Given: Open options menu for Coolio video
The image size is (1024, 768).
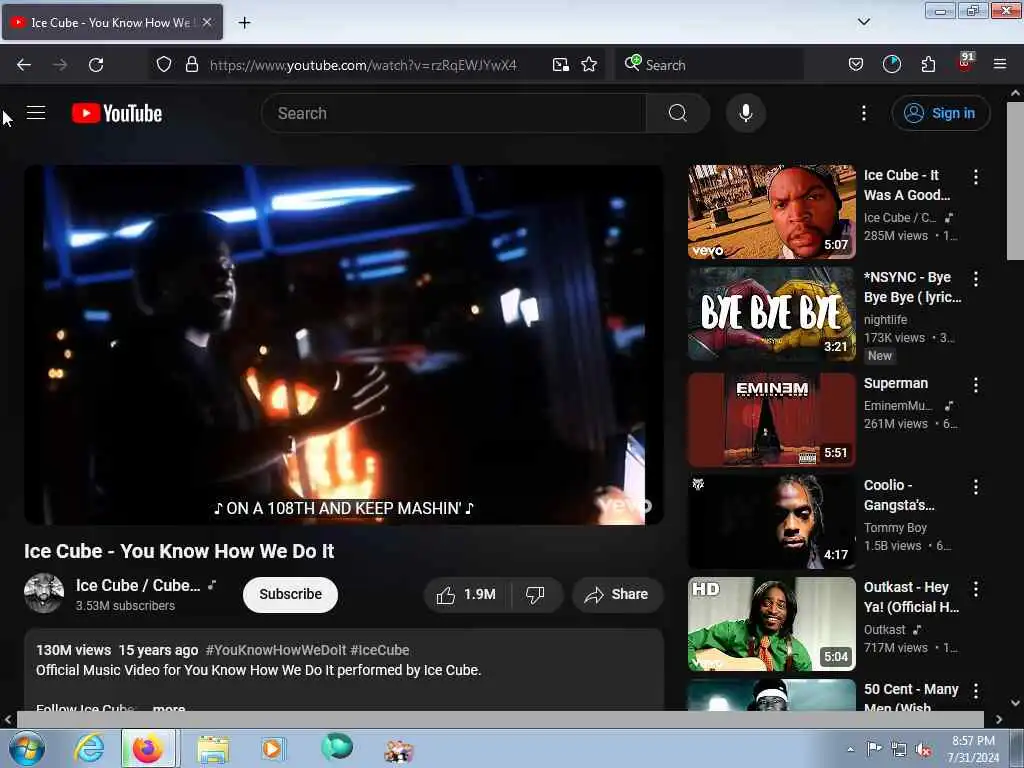Looking at the screenshot, I should [975, 487].
